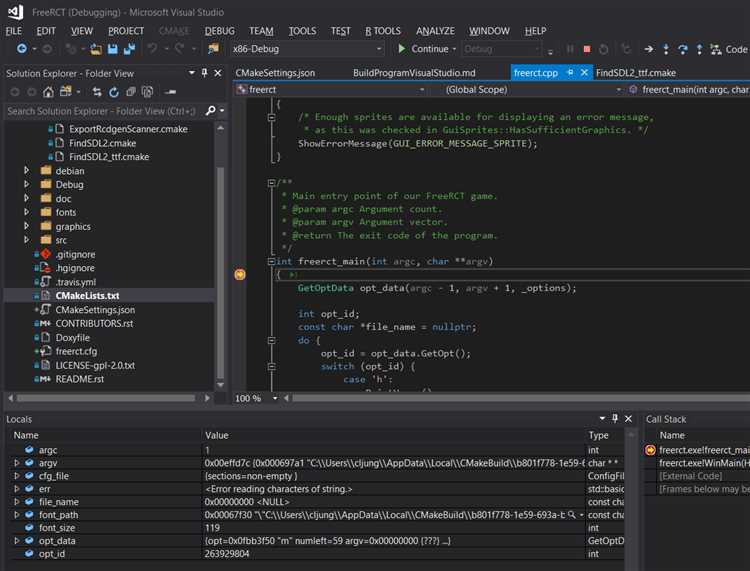Viewport: 750px width, 571px height.
Task: Select freerct.cfg in Solution Explorer
Action: pos(76,351)
